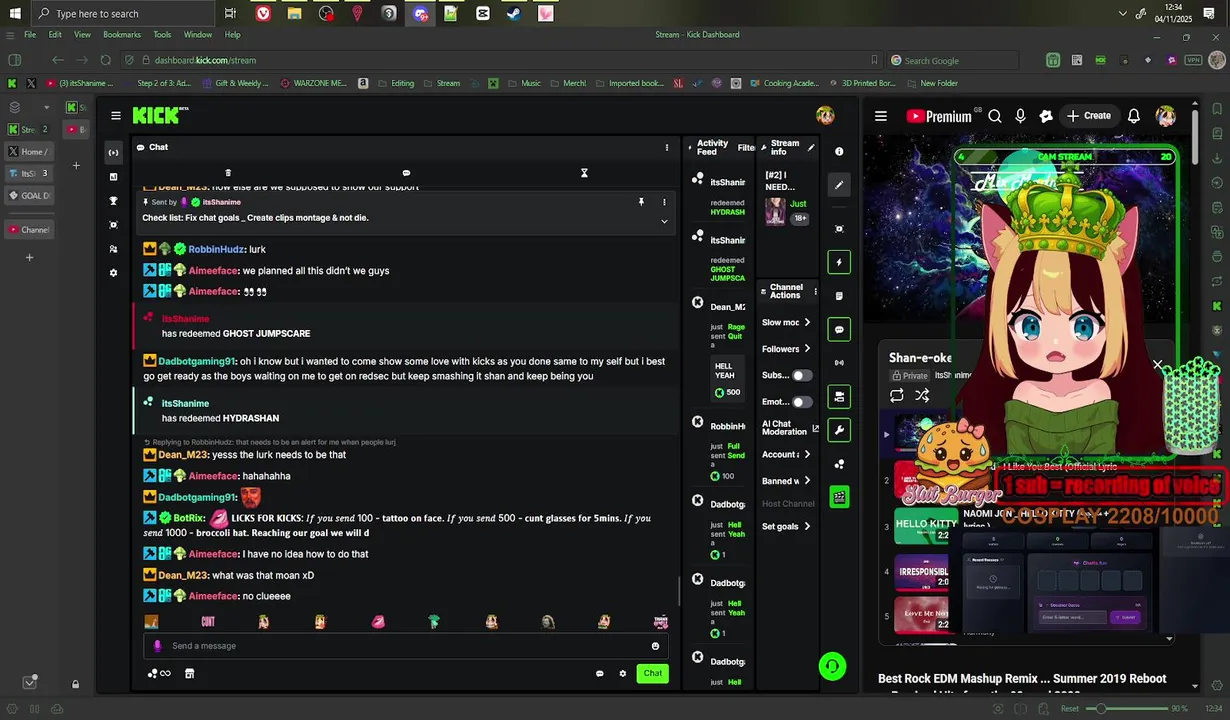The image size is (1230, 720).
Task: Open Windows tray hidden icons chevron
Action: point(1122,14)
